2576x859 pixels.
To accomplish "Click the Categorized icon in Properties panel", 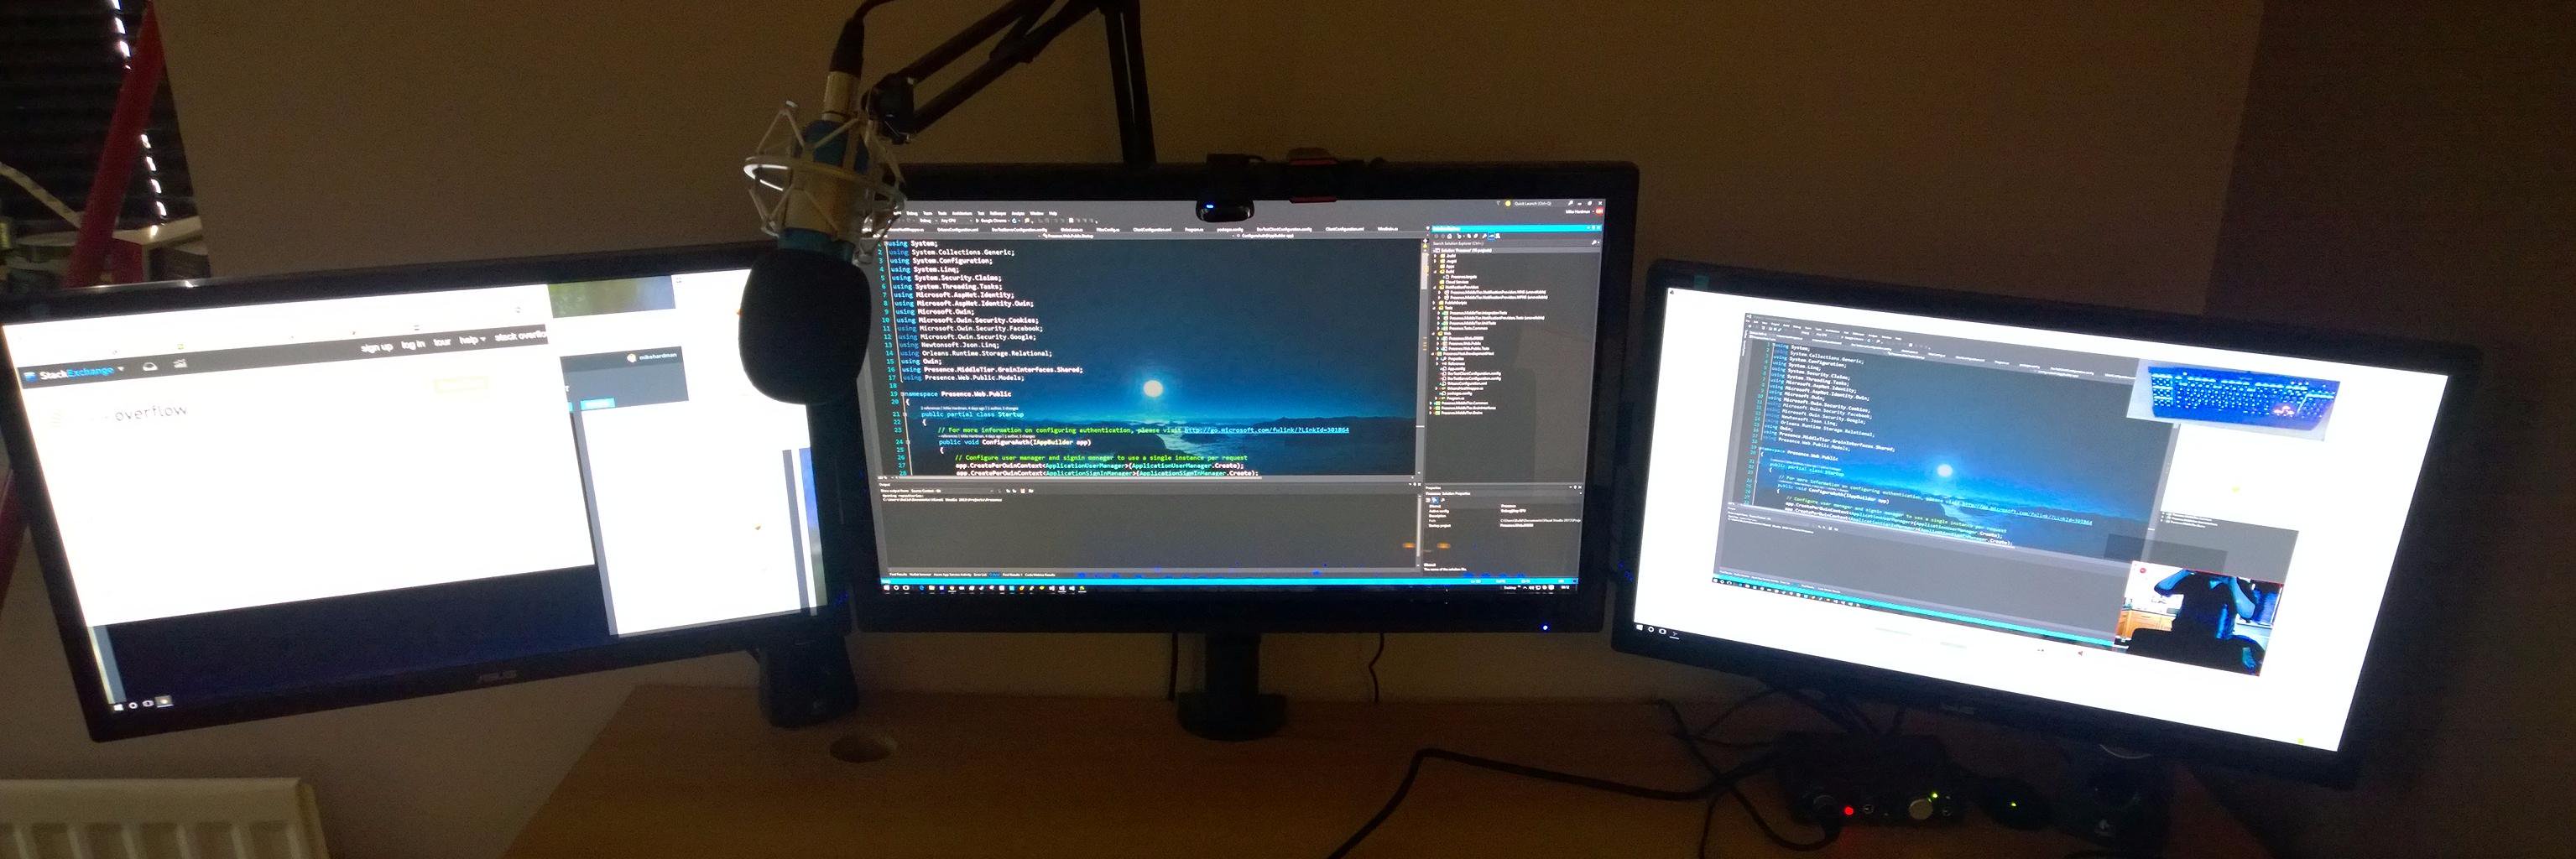I will (x=1429, y=501).
